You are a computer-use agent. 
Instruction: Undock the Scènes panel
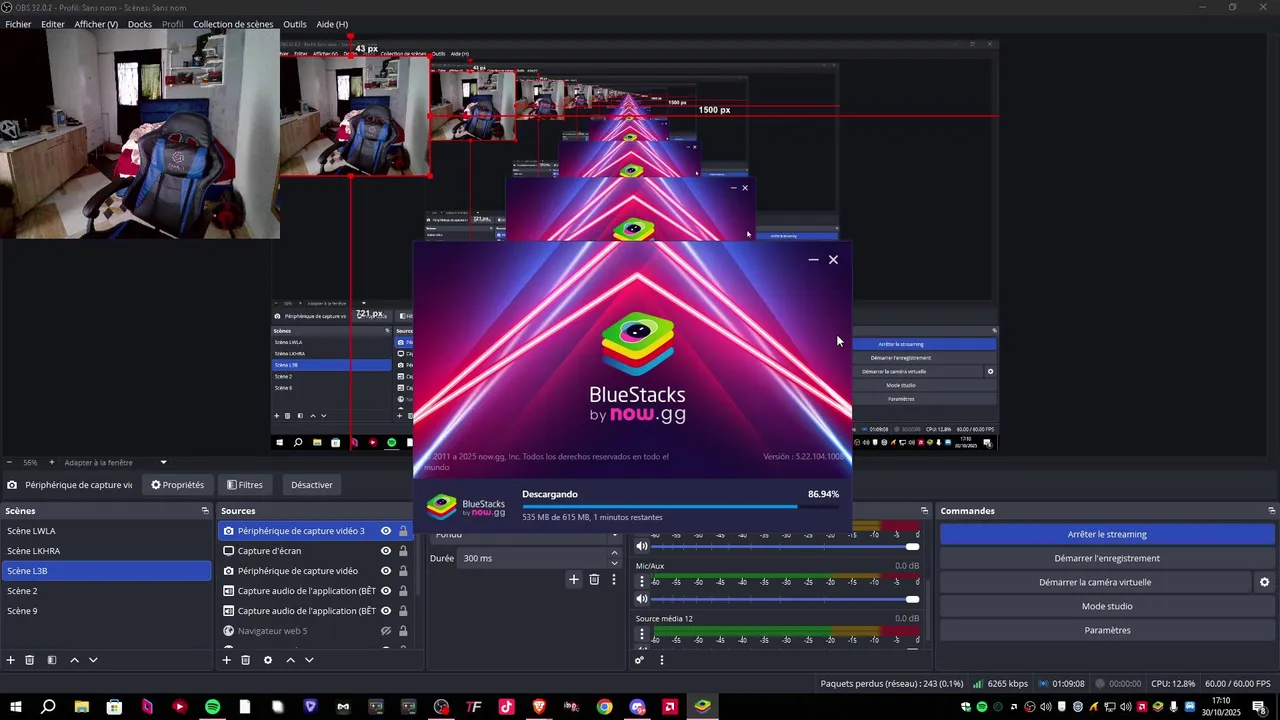205,511
